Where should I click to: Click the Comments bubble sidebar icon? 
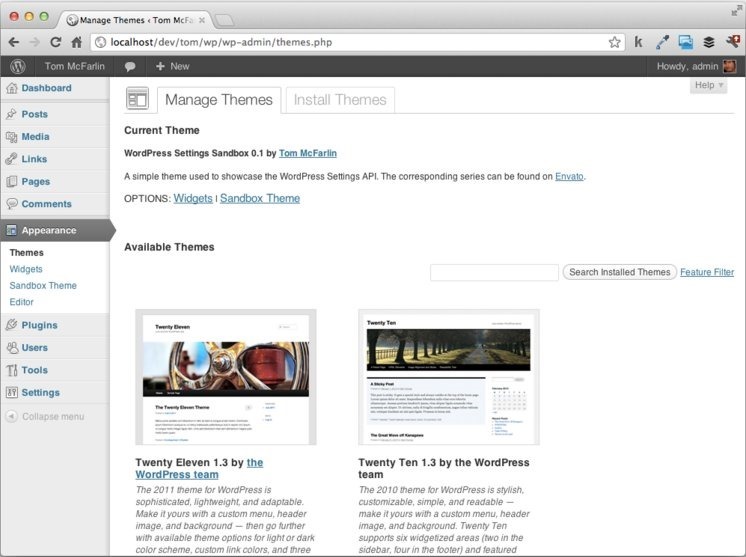pyautogui.click(x=11, y=204)
